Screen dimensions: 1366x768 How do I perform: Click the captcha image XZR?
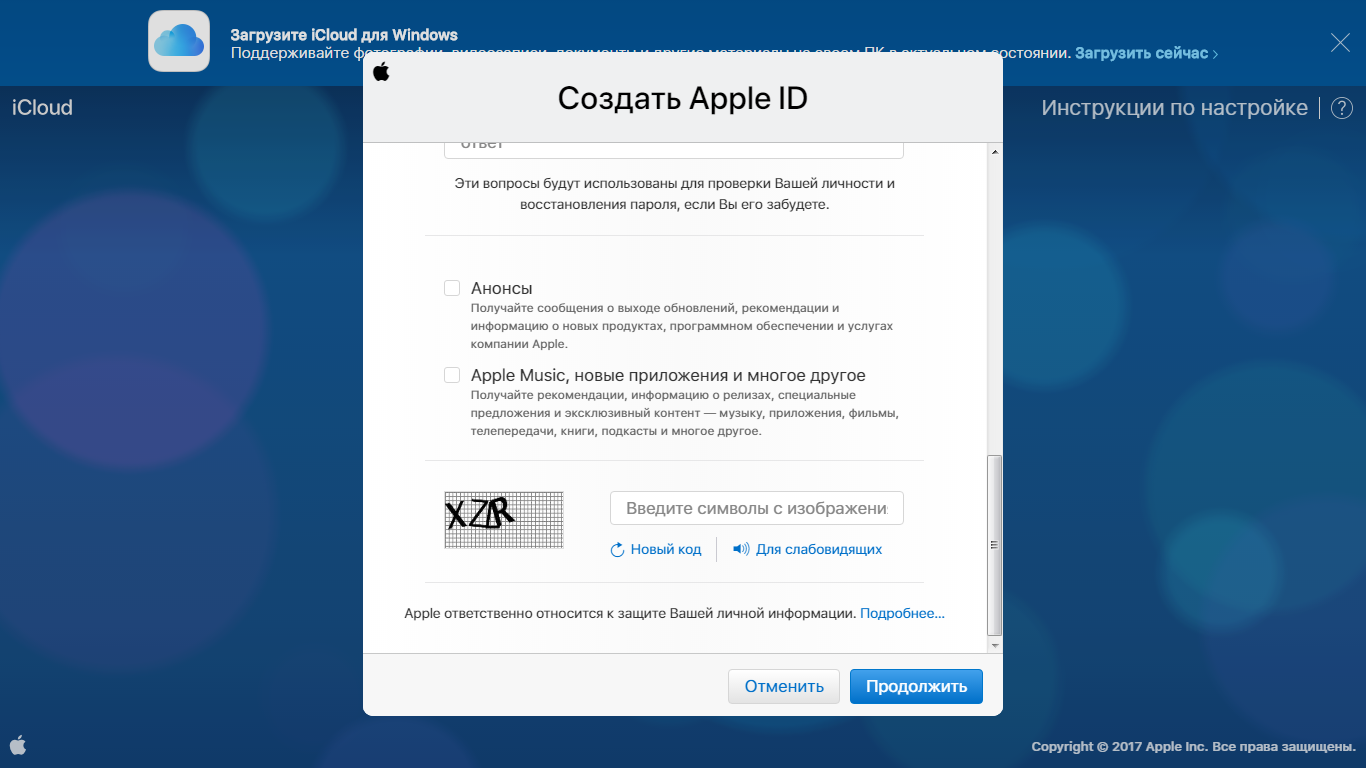(504, 520)
